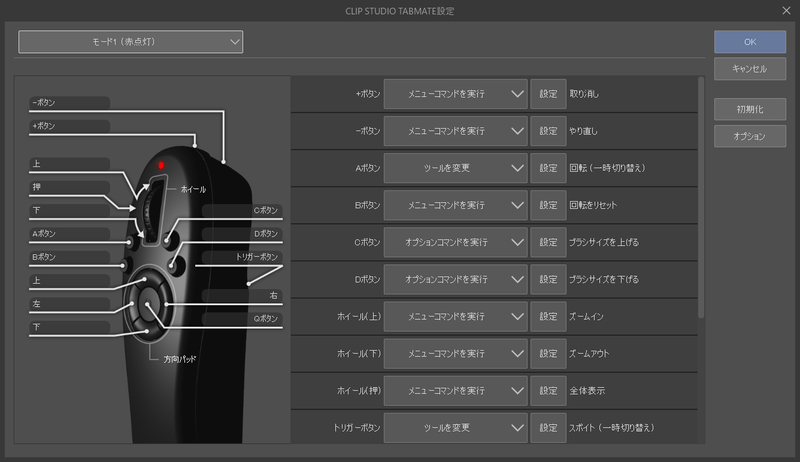Image resolution: width=800 pixels, height=462 pixels.
Task: Click 設定 for the −ボタン row
Action: [x=548, y=131]
